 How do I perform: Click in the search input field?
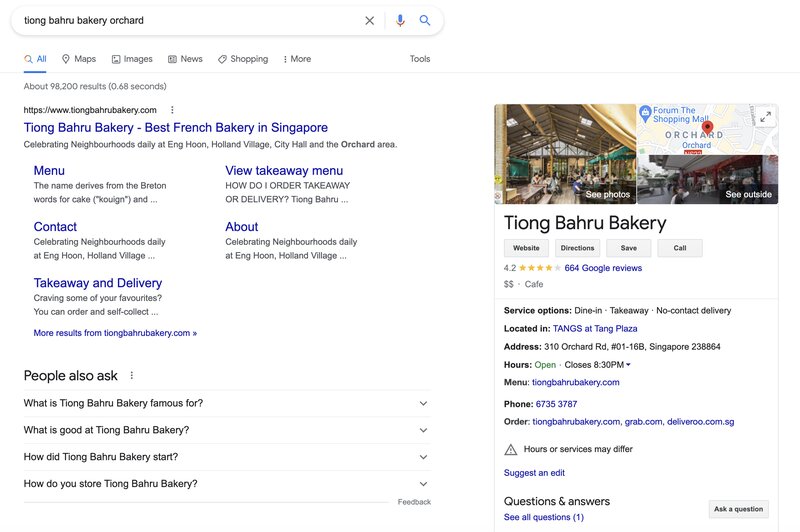tap(189, 20)
